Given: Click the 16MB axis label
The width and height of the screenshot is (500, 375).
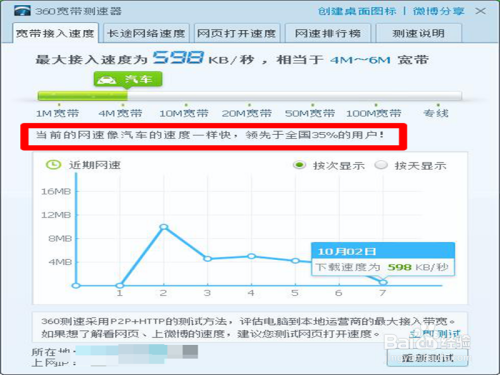Looking at the screenshot, I should coord(56,192).
